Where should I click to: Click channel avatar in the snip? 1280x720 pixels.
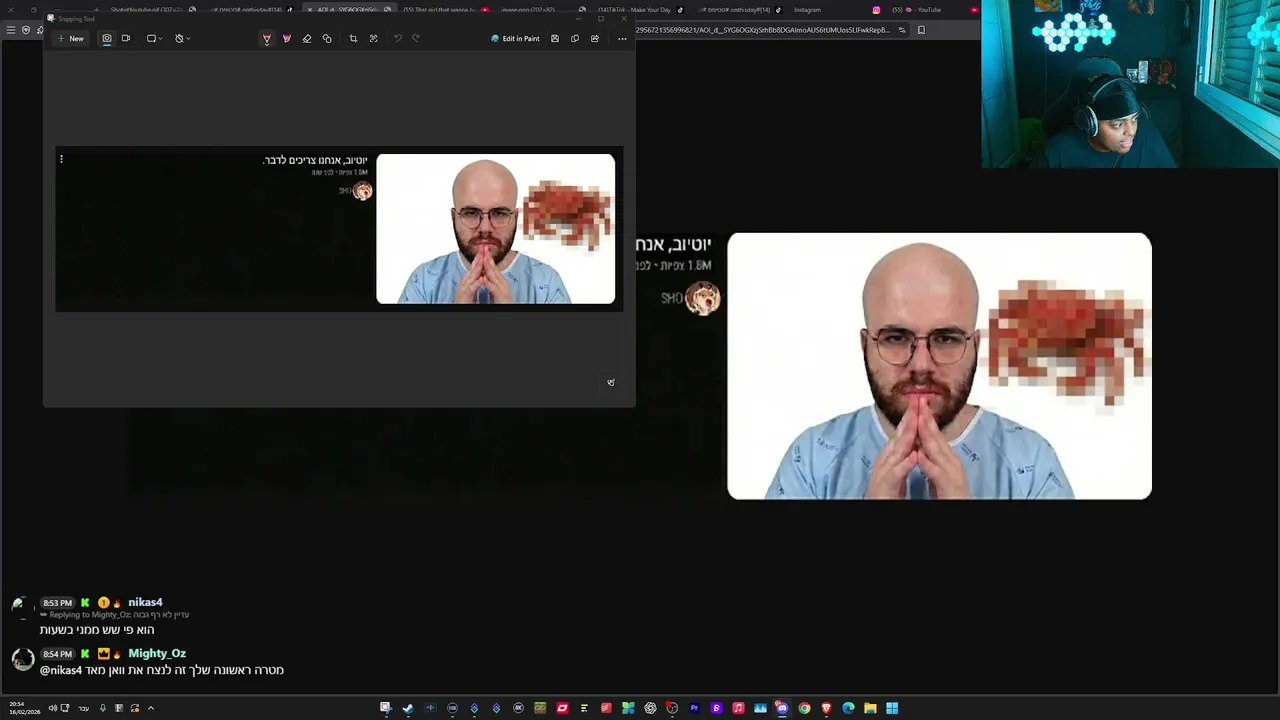pyautogui.click(x=362, y=191)
